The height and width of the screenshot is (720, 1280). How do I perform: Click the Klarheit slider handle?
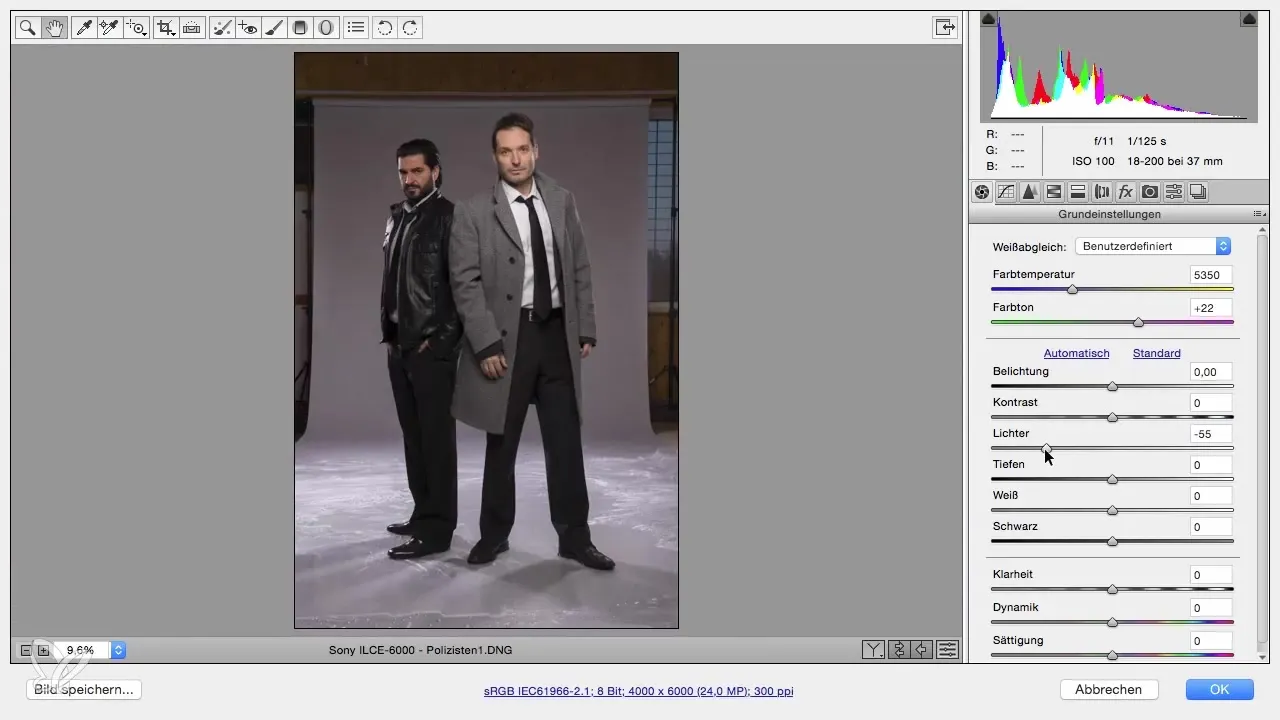pyautogui.click(x=1112, y=589)
